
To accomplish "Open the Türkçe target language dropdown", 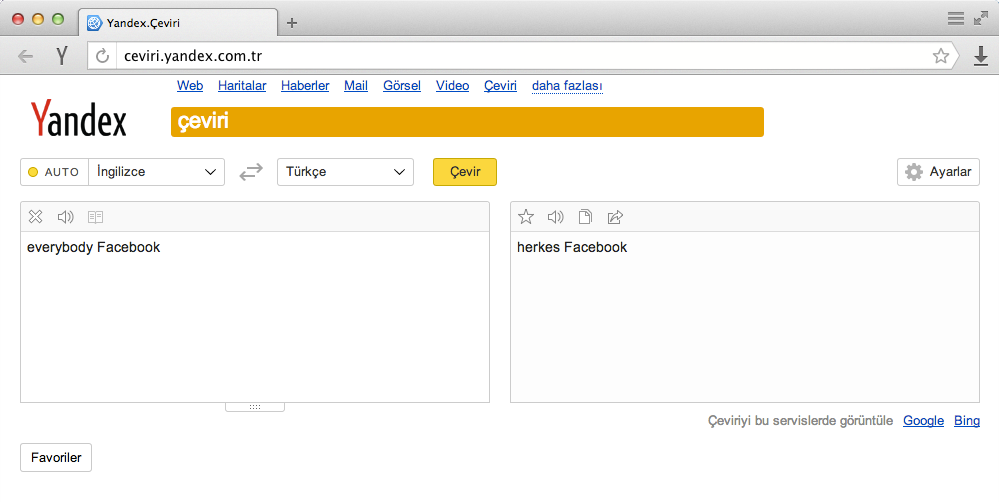I will (x=345, y=172).
